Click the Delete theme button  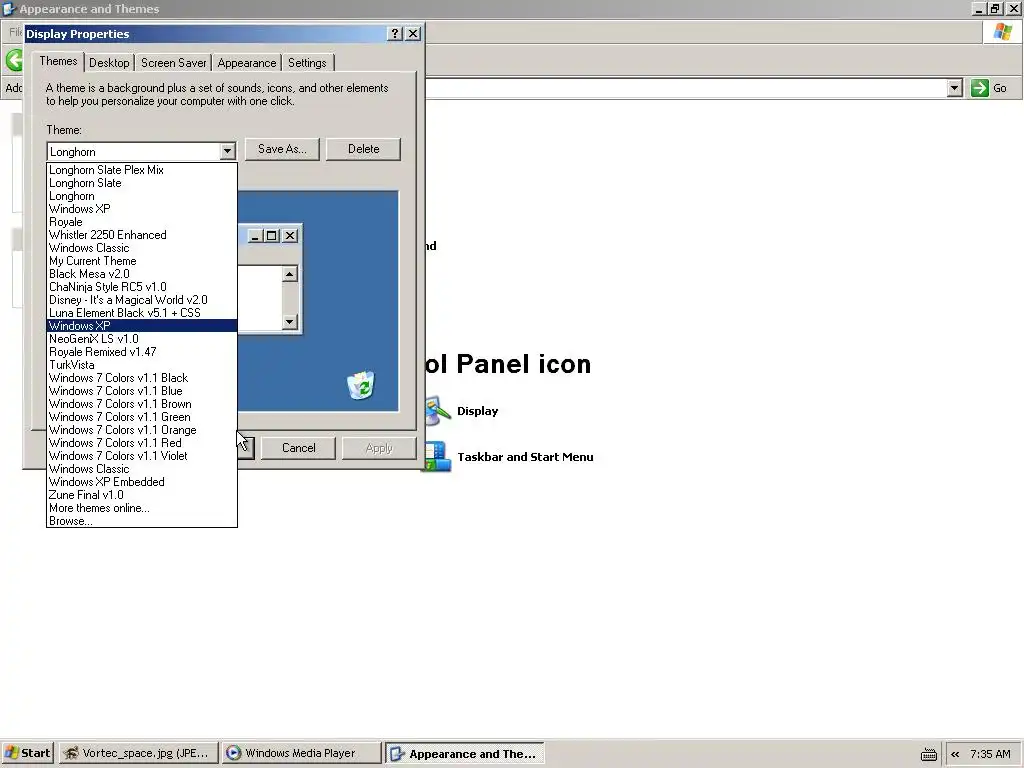pos(364,149)
